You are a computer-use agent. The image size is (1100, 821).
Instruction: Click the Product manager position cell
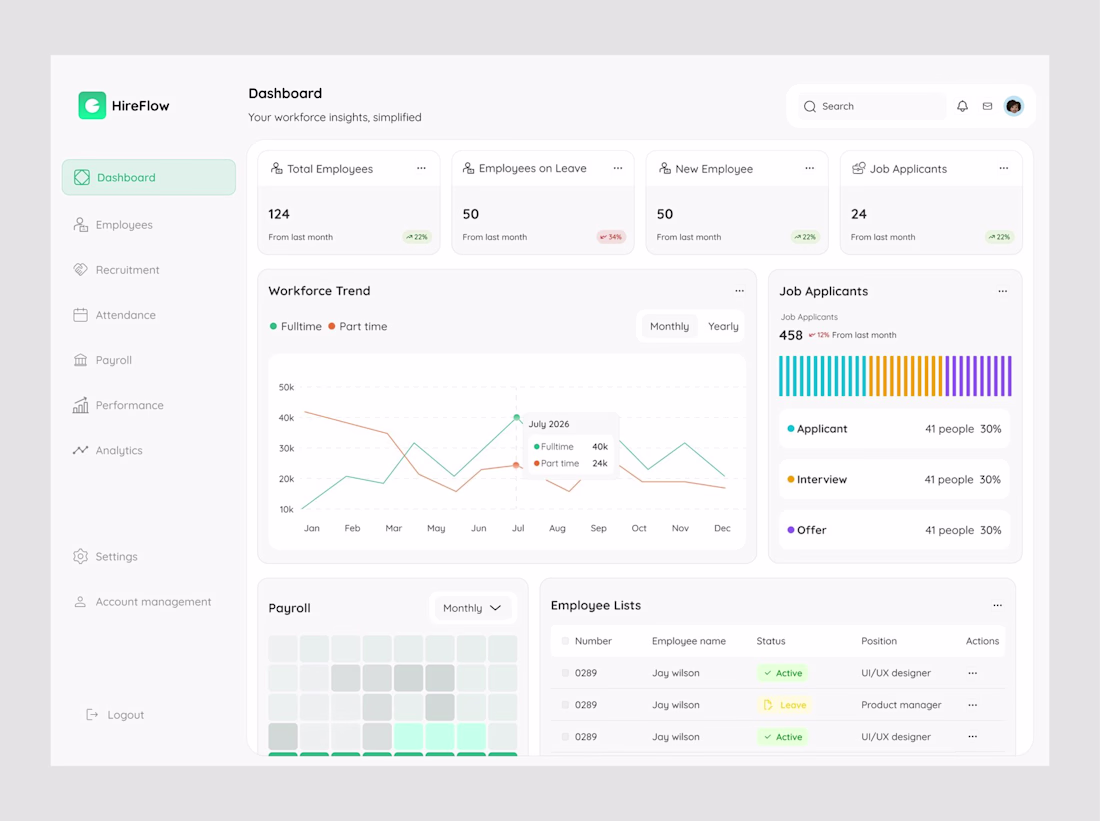pos(901,705)
